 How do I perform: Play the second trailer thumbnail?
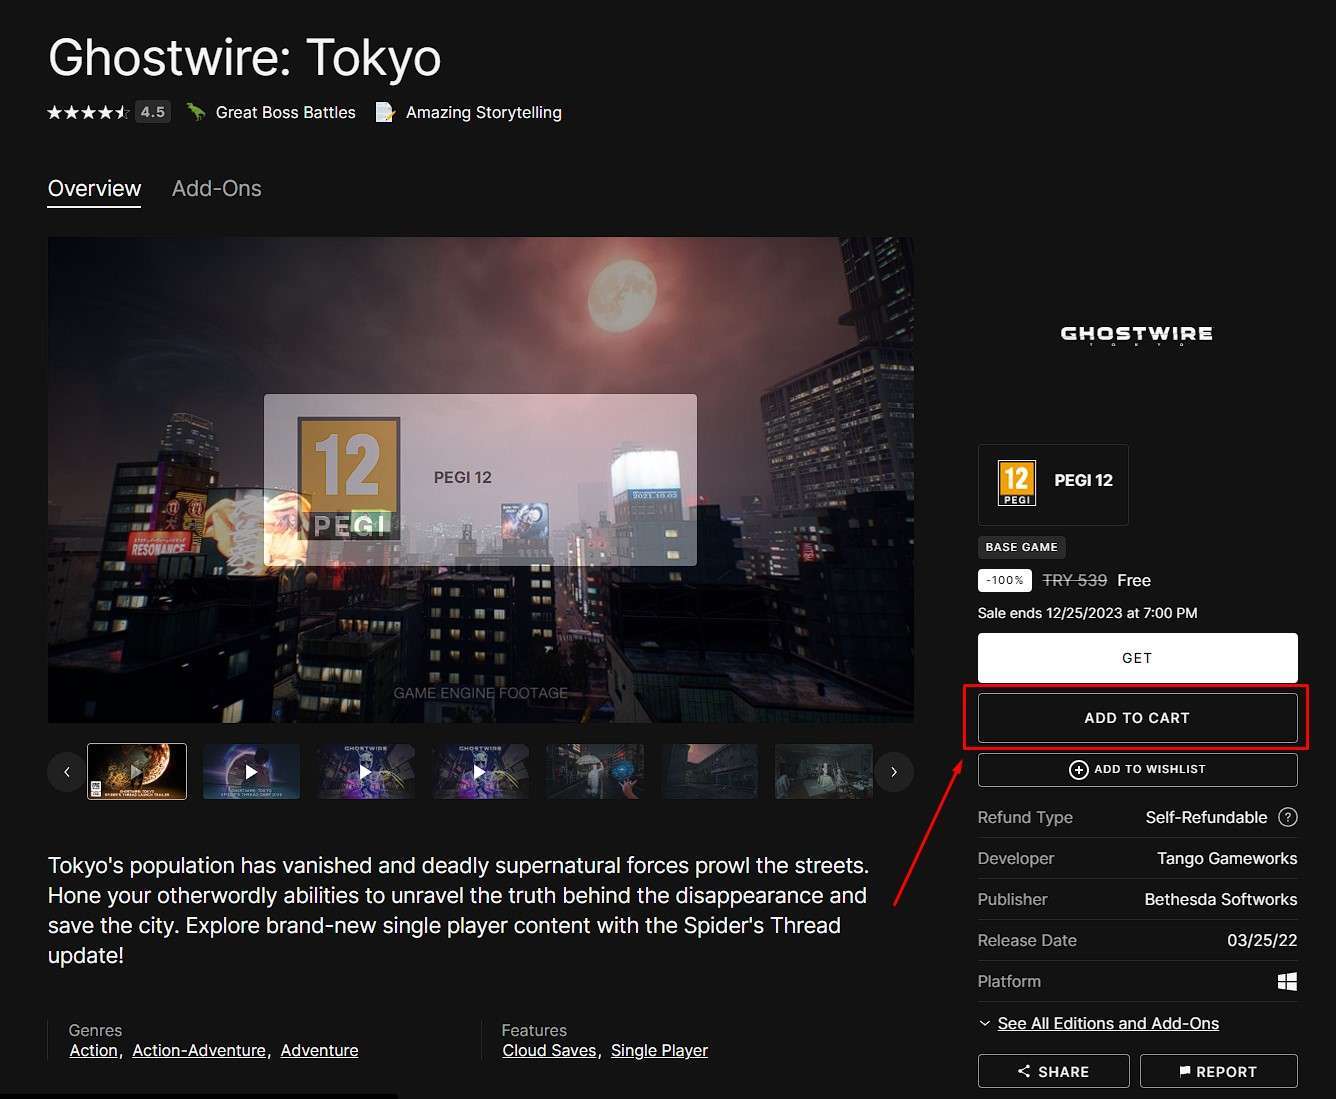click(x=251, y=771)
